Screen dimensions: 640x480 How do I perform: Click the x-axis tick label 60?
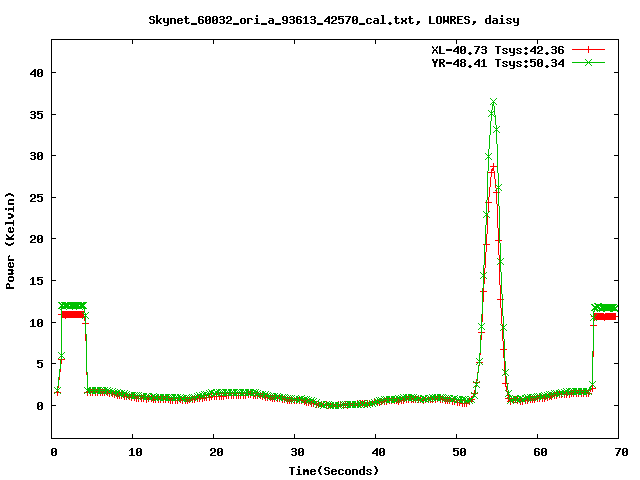click(x=540, y=452)
